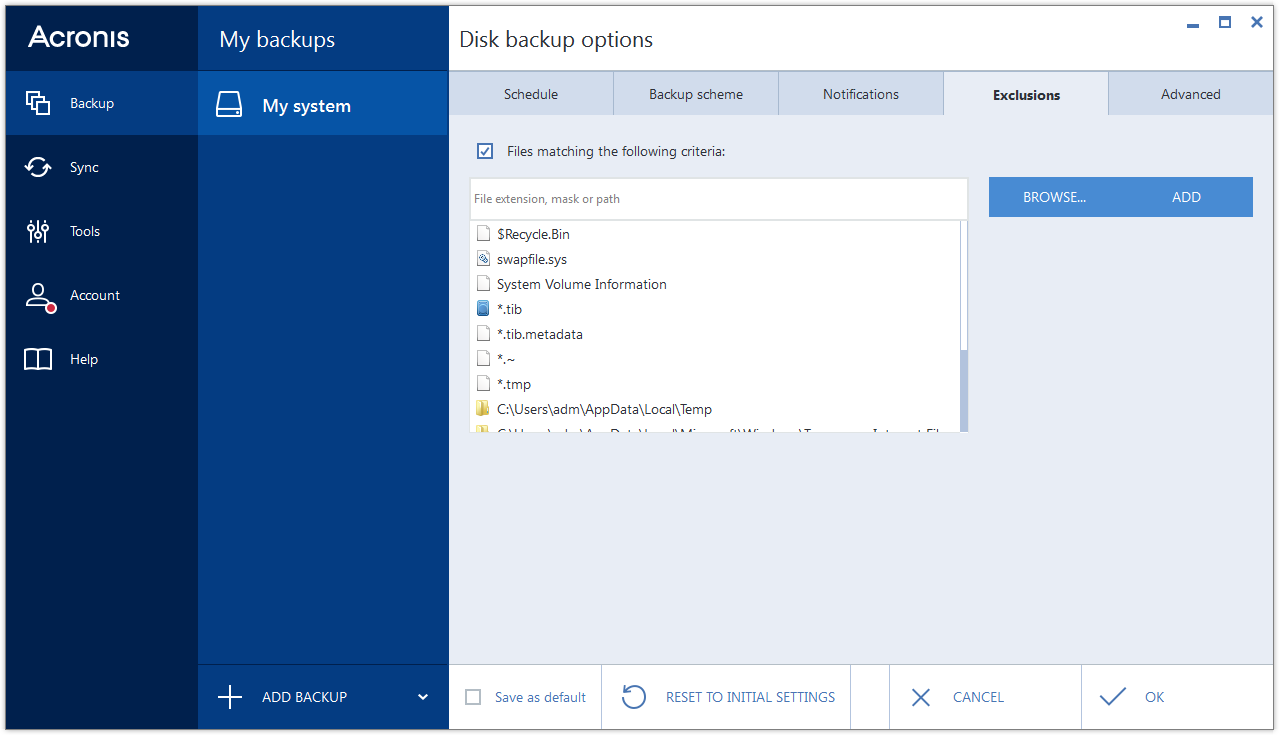1279x735 pixels.
Task: Click the Acronis logo
Action: (x=79, y=37)
